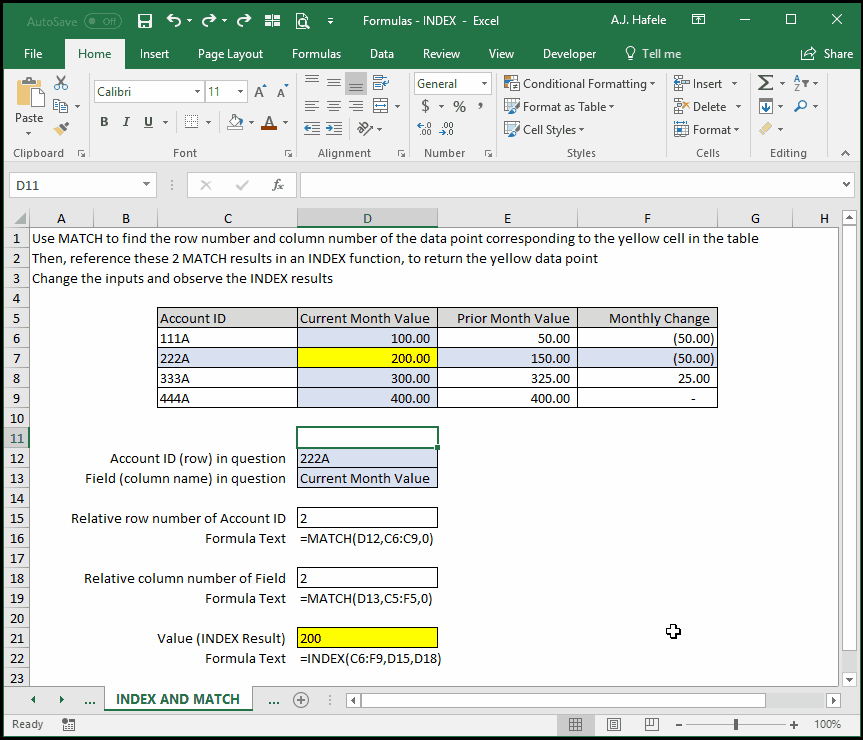Expand the Cell Styles menu
Screen dimensions: 863x740
(x=544, y=129)
